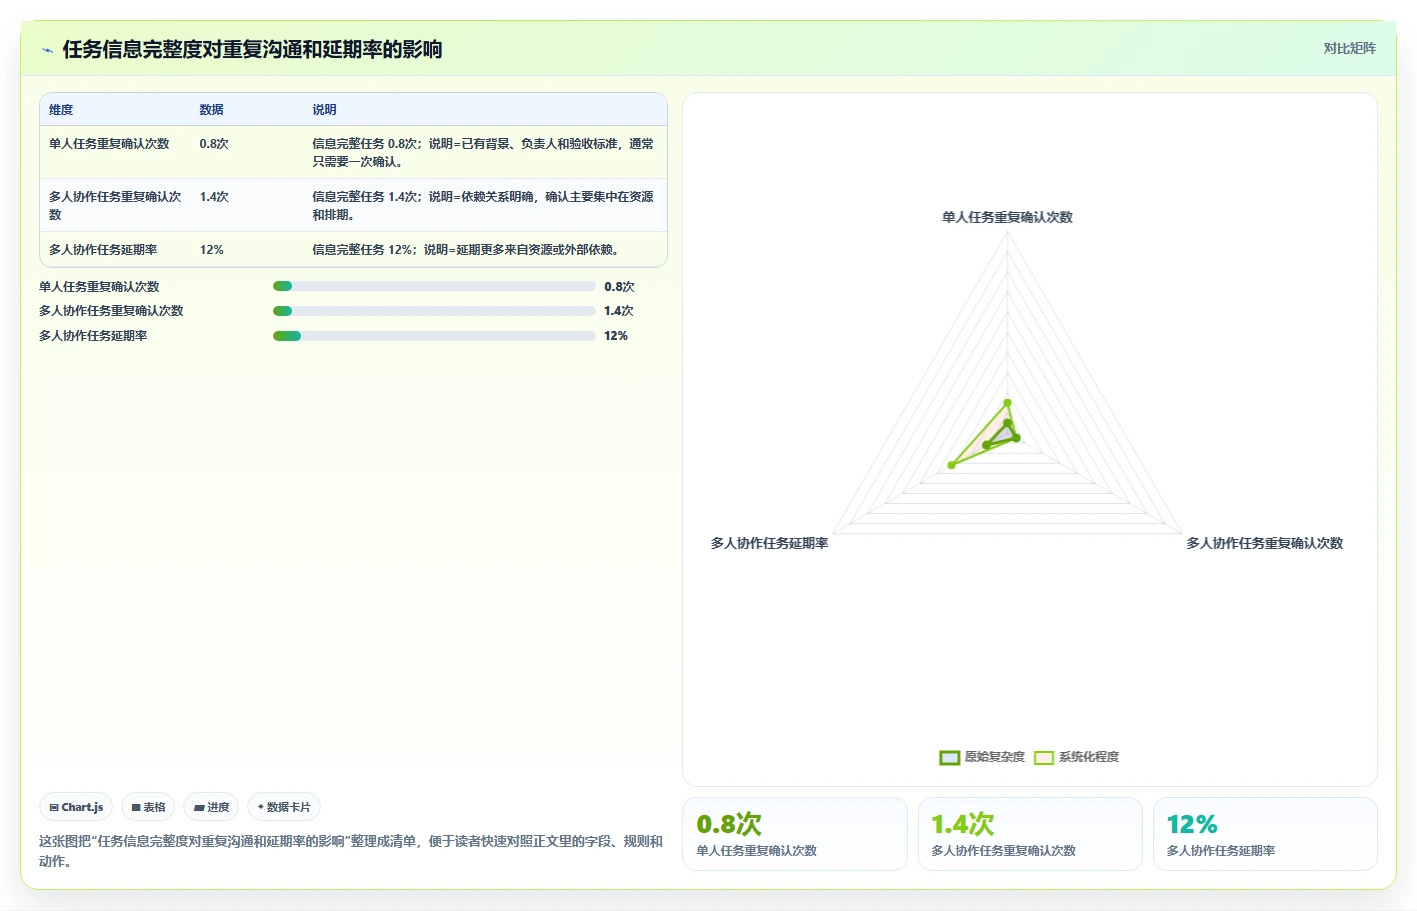This screenshot has height=911, width=1417.
Task: Click the 1.4次 value in the table
Action: click(214, 197)
